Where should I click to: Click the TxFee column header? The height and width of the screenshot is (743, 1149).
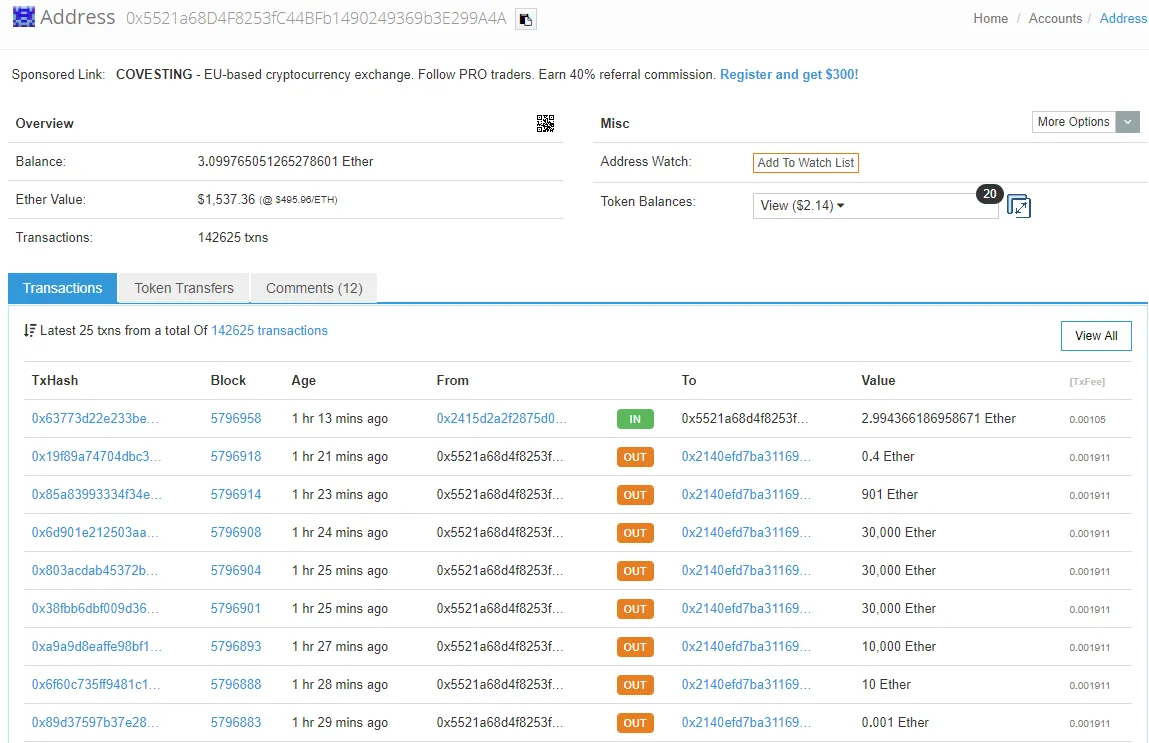click(x=1087, y=382)
